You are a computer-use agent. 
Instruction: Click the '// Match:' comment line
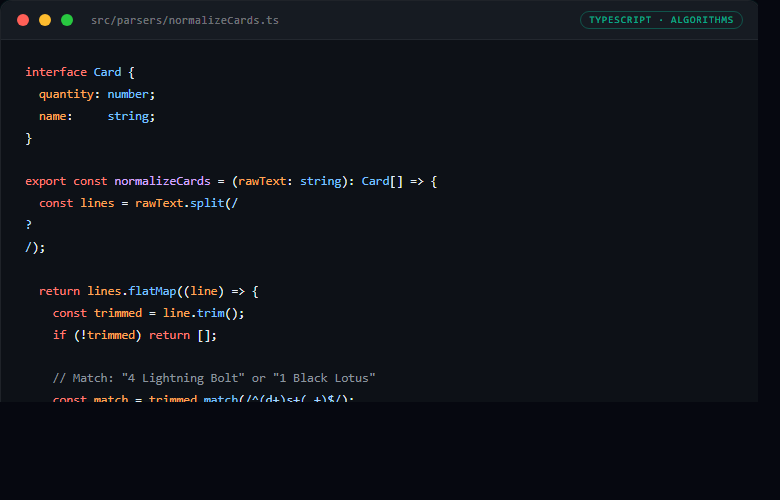click(214, 378)
